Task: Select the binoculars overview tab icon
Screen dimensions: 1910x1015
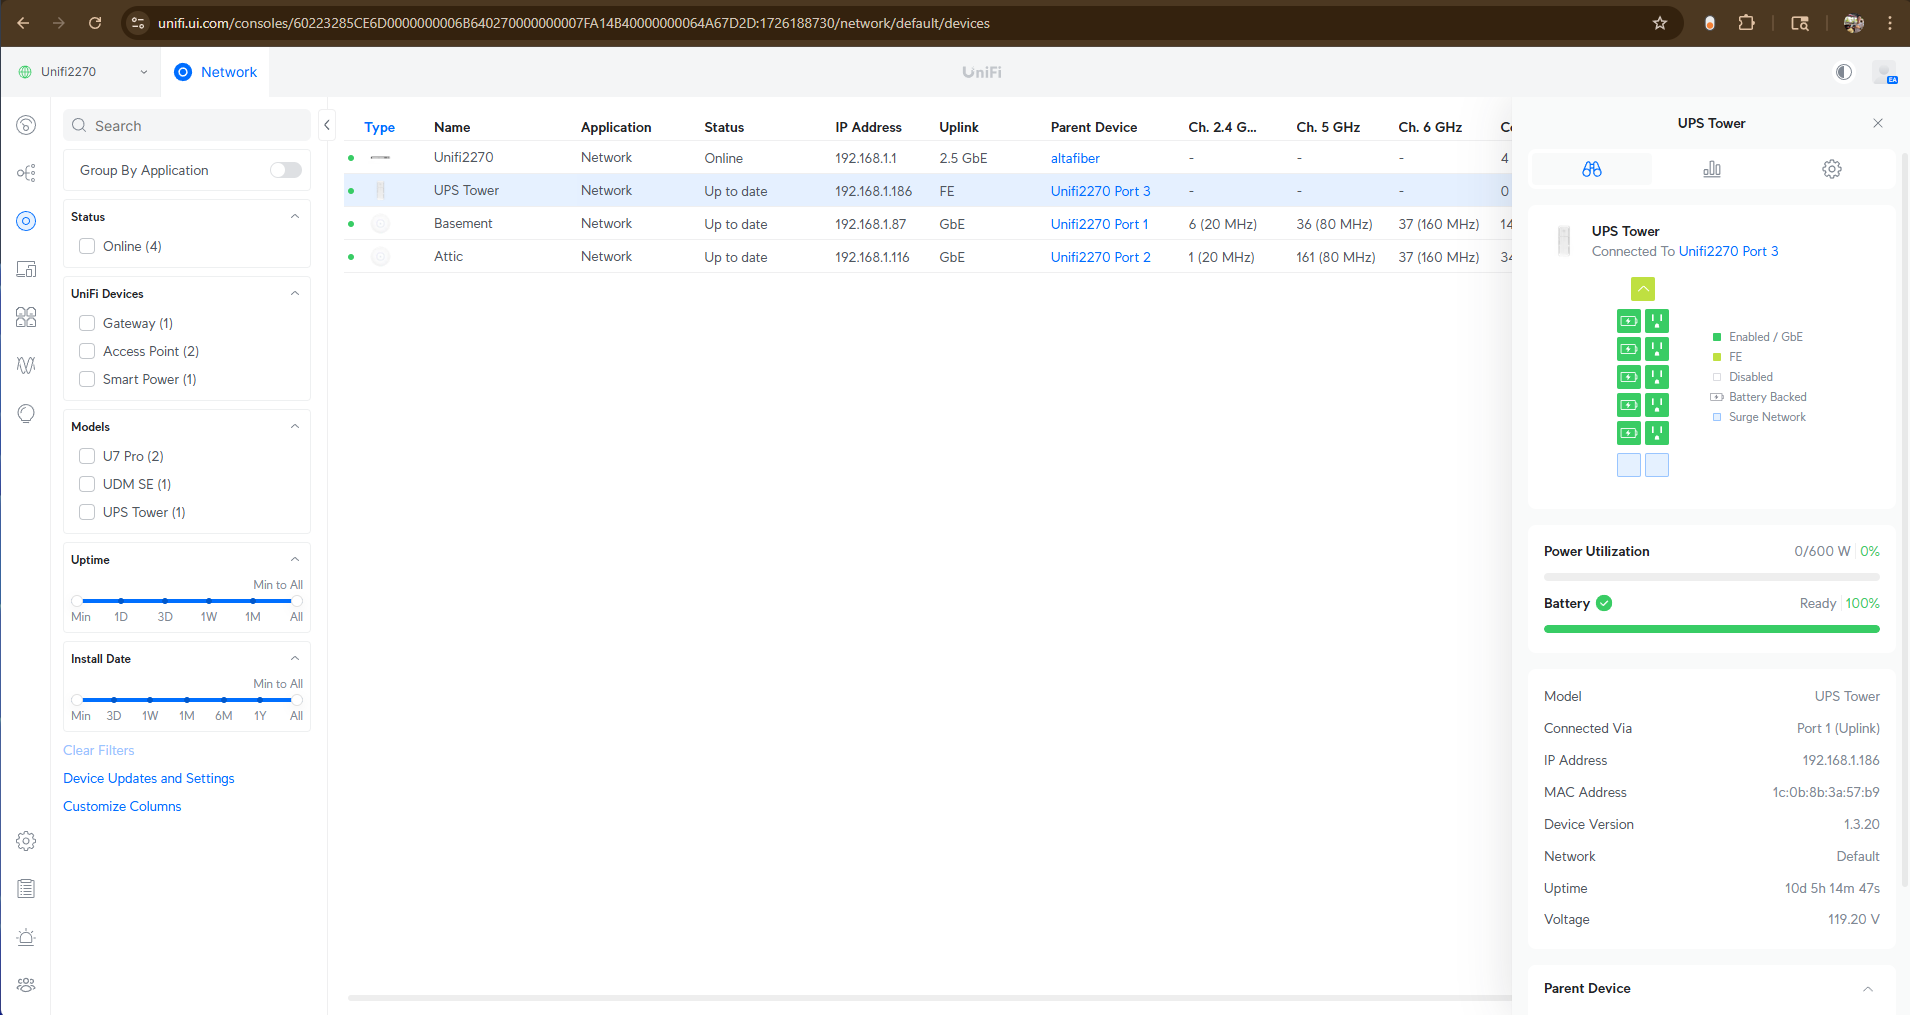Action: click(x=1591, y=169)
